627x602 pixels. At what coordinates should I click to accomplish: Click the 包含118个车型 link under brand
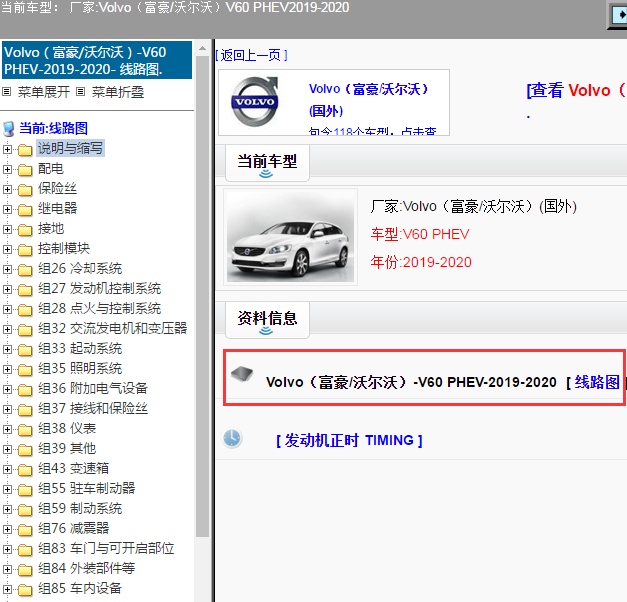point(372,131)
